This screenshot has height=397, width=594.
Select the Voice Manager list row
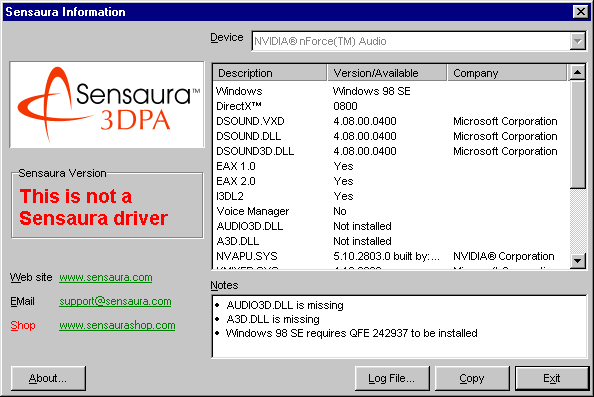pos(391,211)
